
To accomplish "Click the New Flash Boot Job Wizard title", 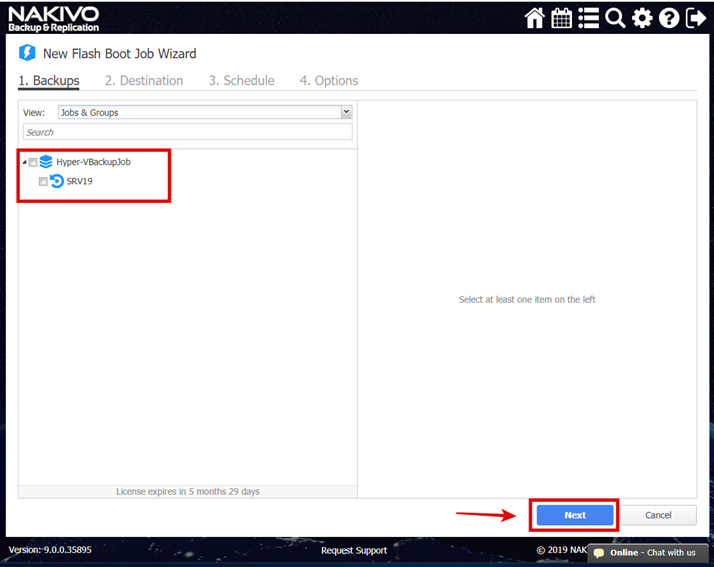I will pyautogui.click(x=120, y=54).
